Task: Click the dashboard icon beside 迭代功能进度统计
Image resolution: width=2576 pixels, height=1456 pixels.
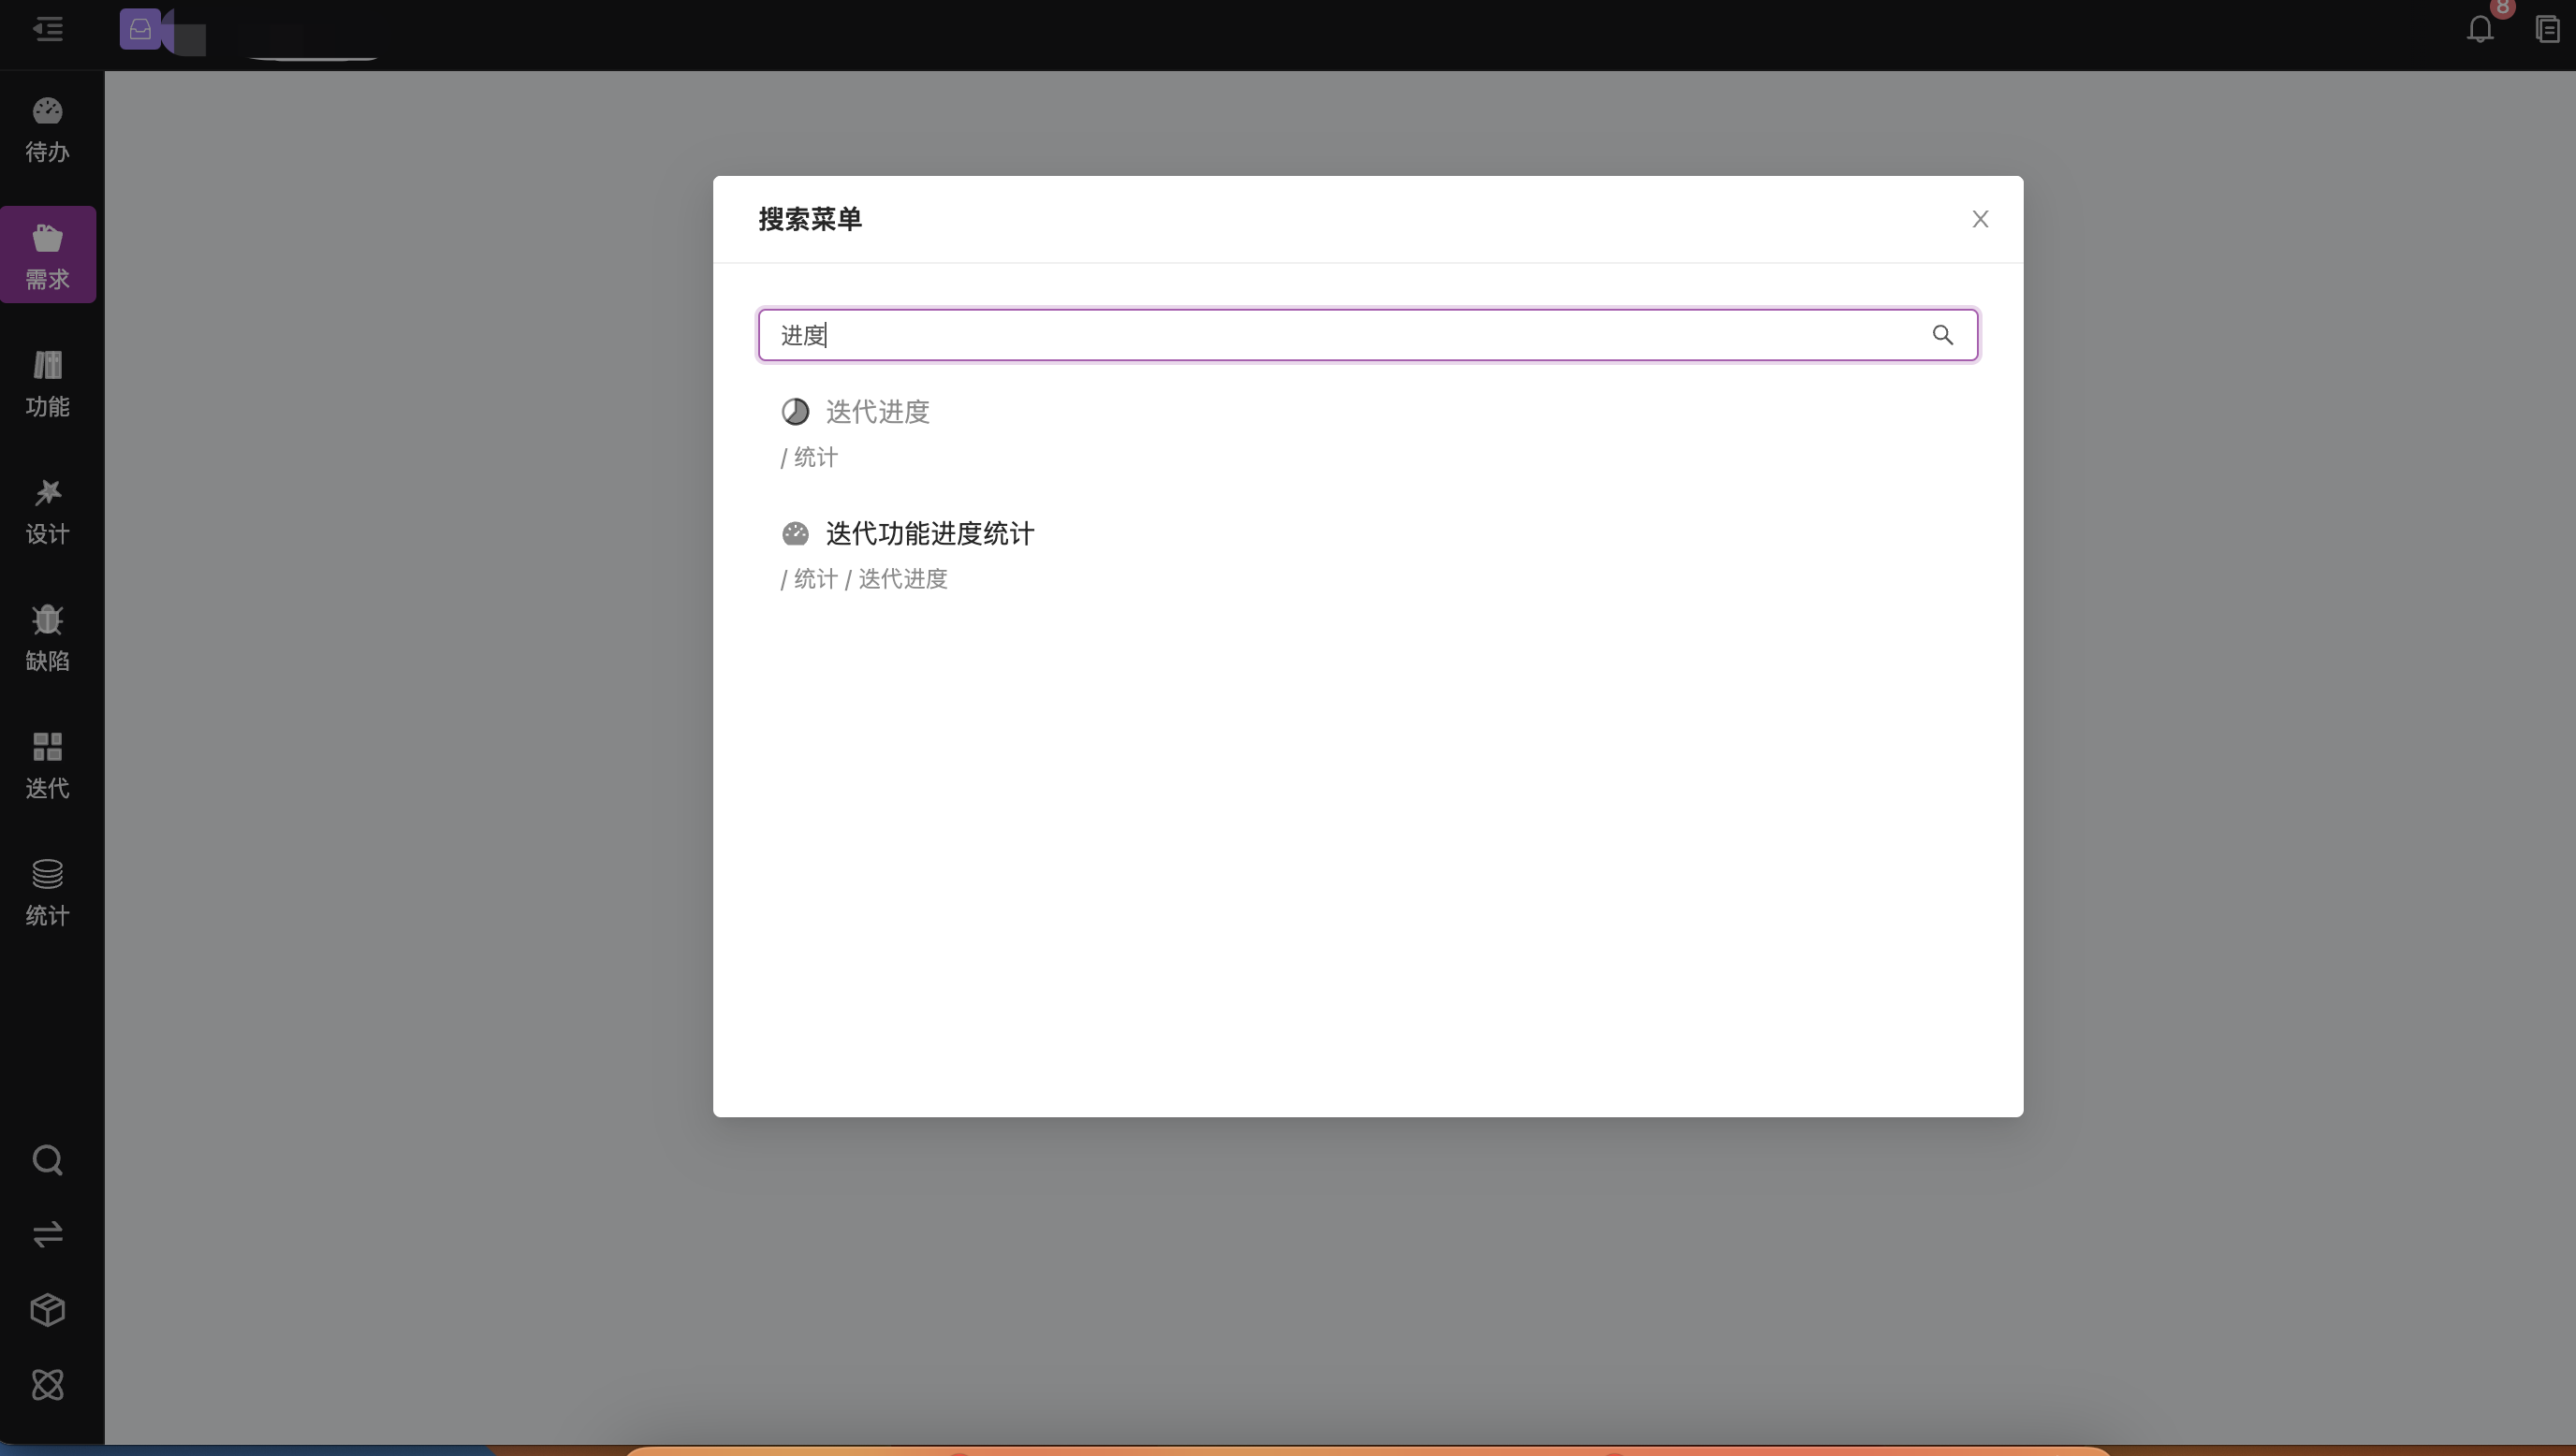Action: pyautogui.click(x=795, y=534)
